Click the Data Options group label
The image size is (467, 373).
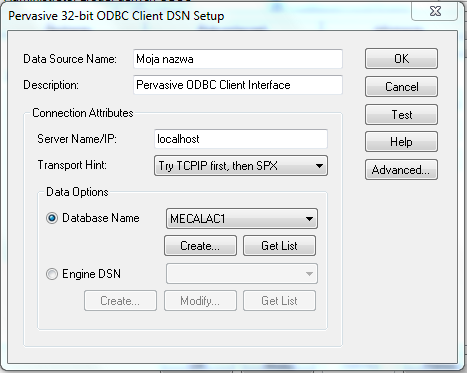(x=77, y=192)
